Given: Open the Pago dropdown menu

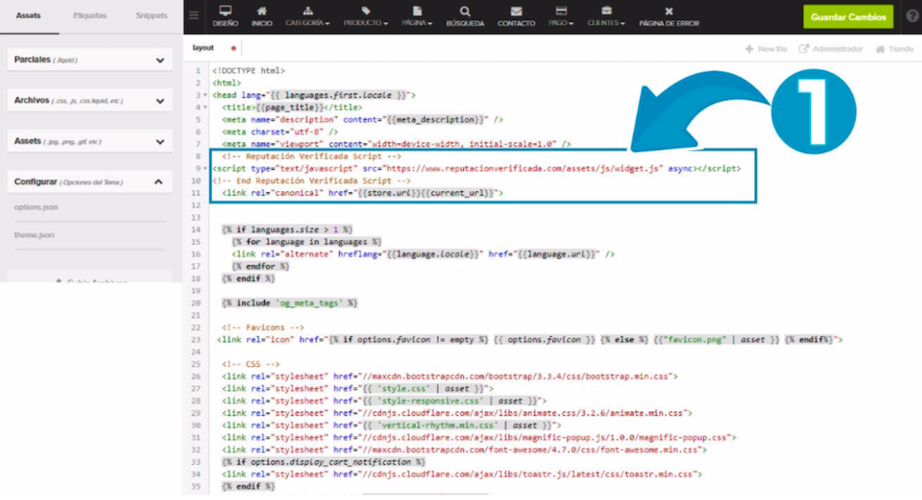Looking at the screenshot, I should click(x=561, y=16).
